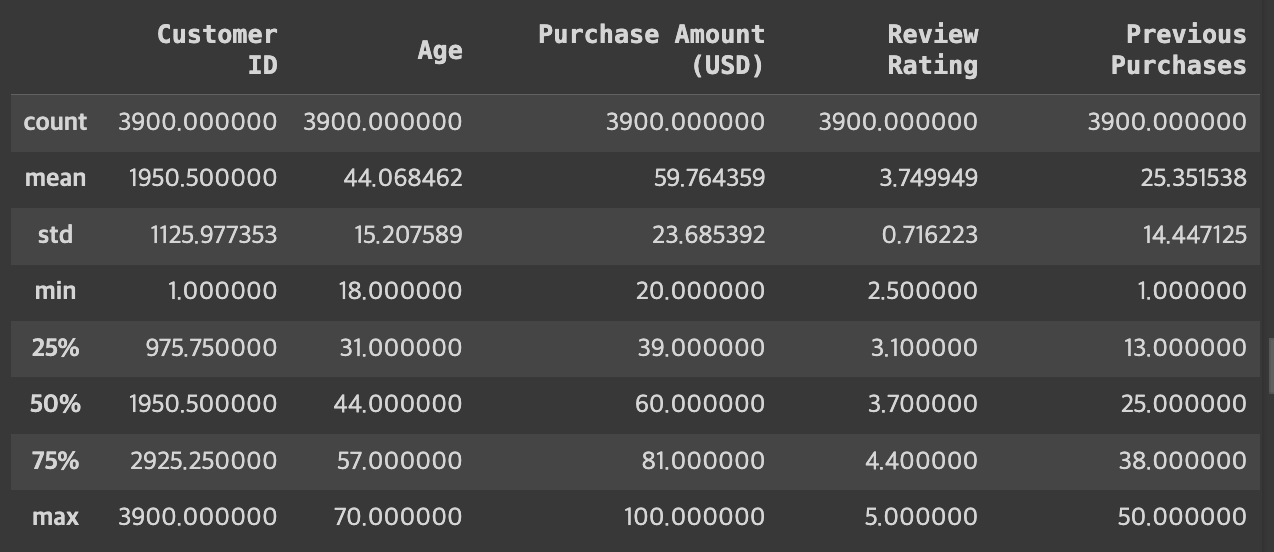Select the 75% row label
Viewport: 1274px width, 552px height.
(x=55, y=461)
